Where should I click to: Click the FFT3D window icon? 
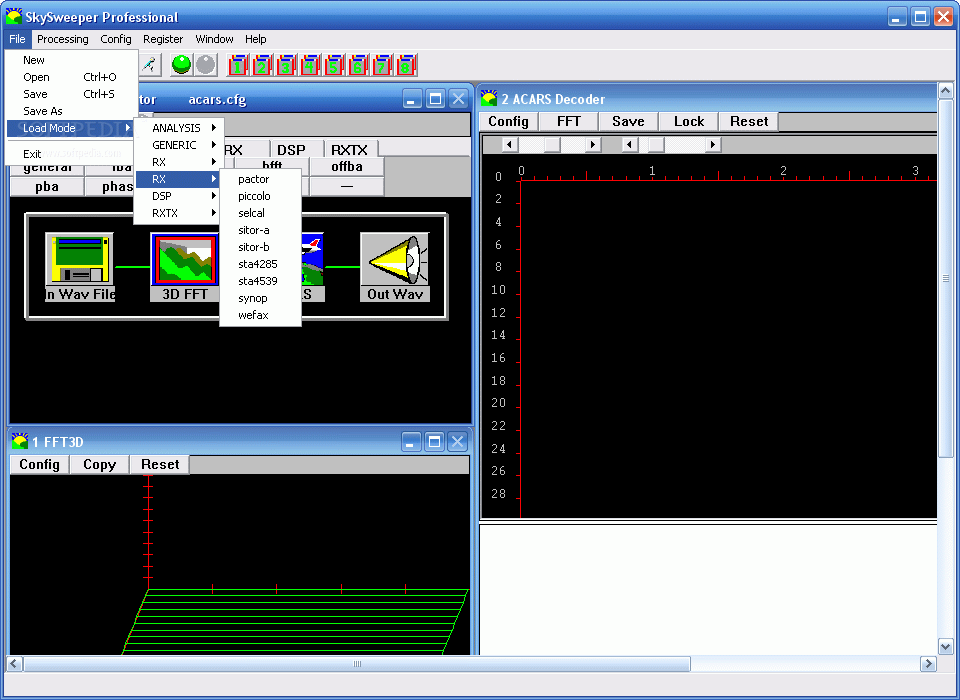point(20,441)
